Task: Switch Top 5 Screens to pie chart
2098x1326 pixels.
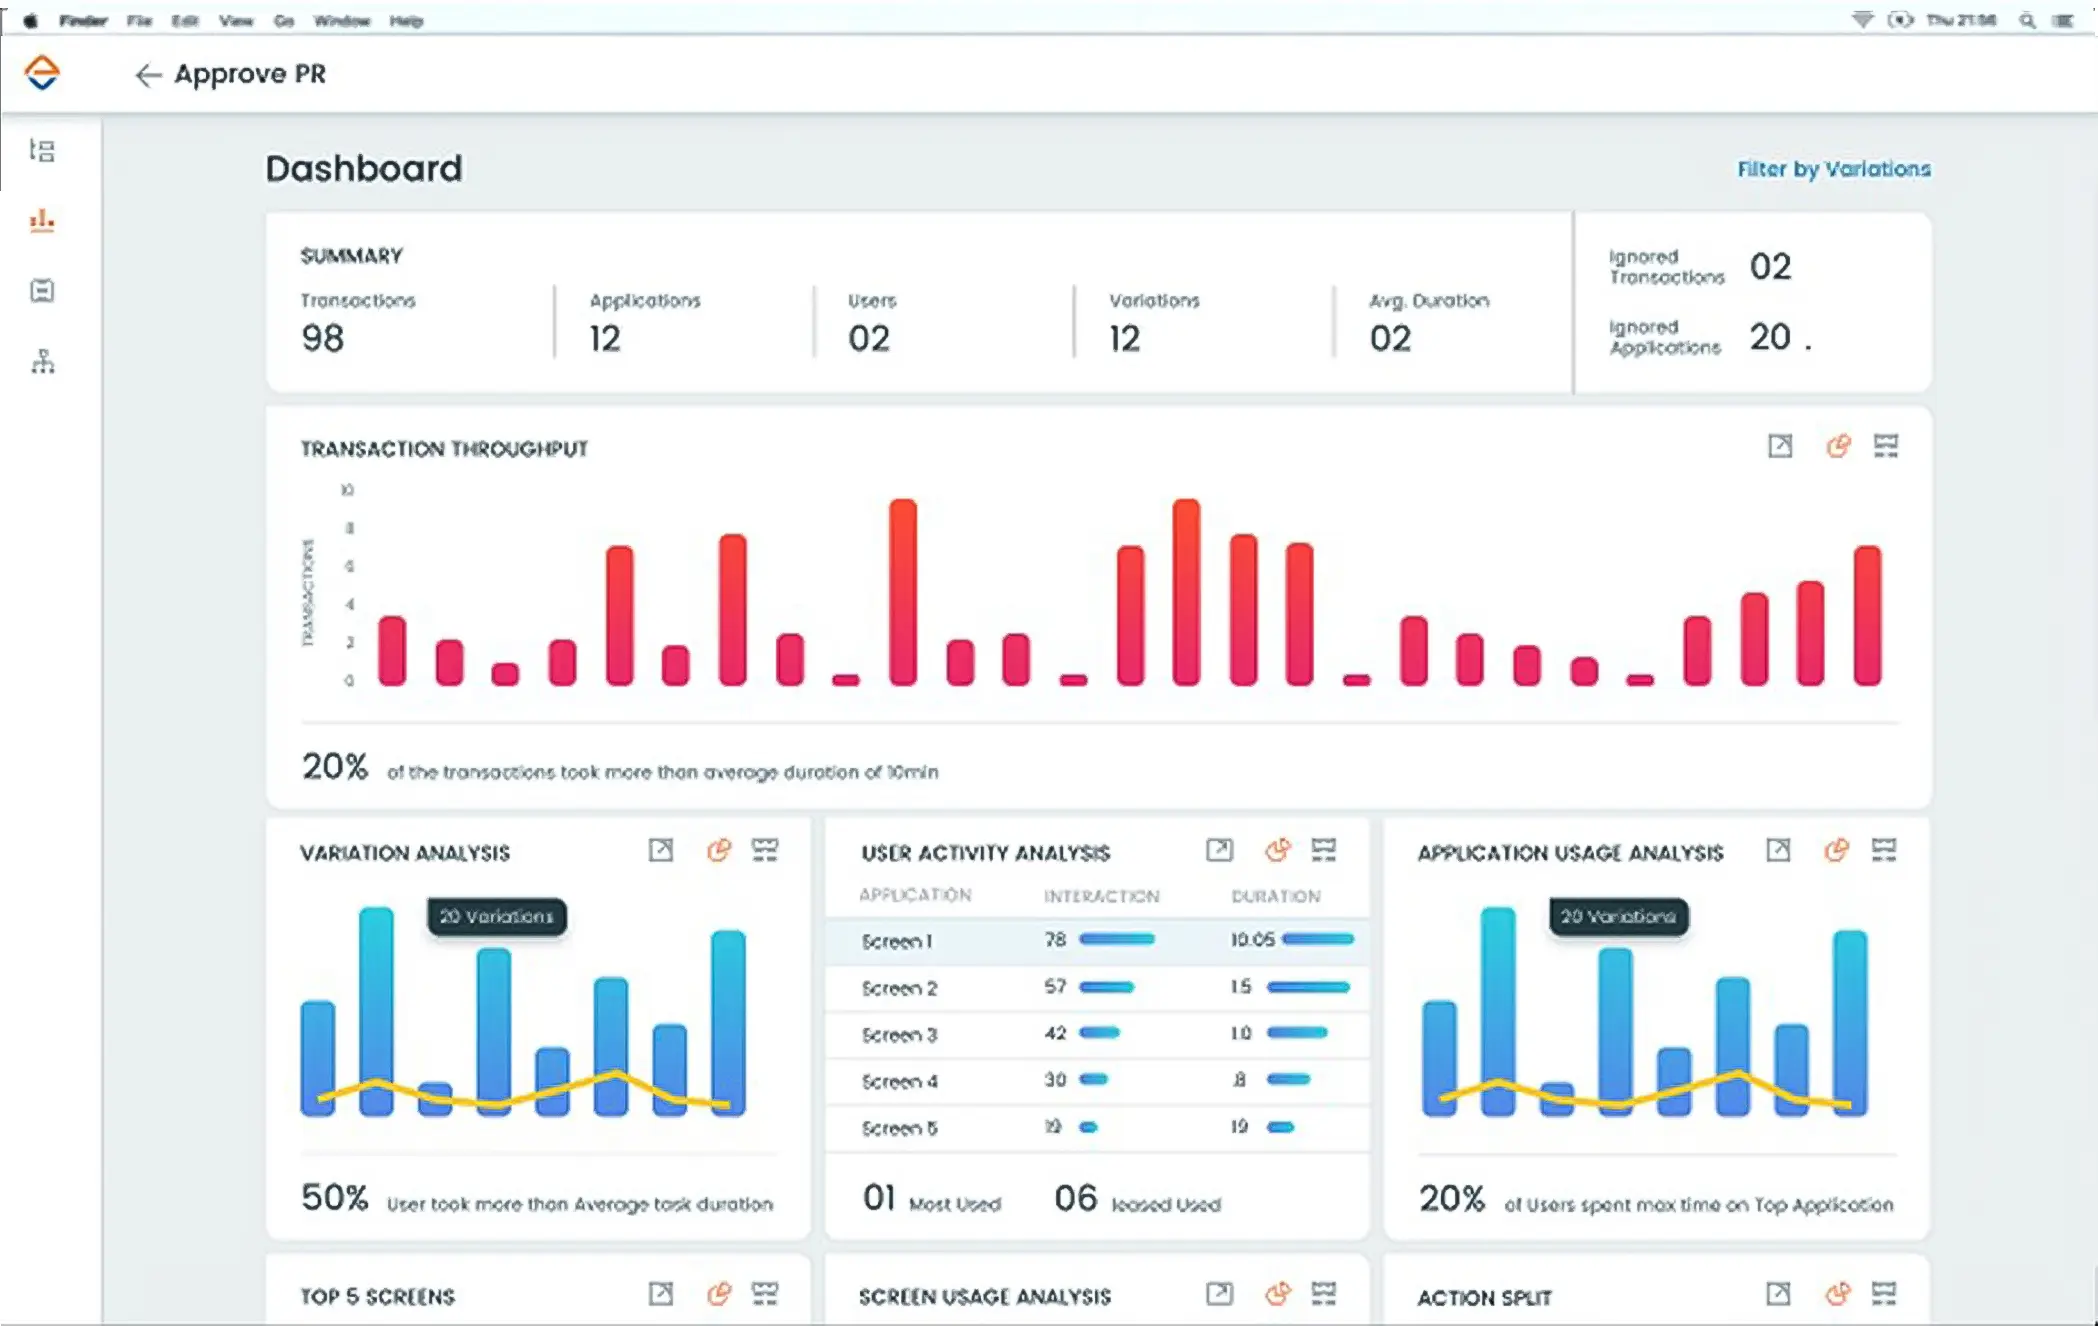Action: (x=719, y=1294)
